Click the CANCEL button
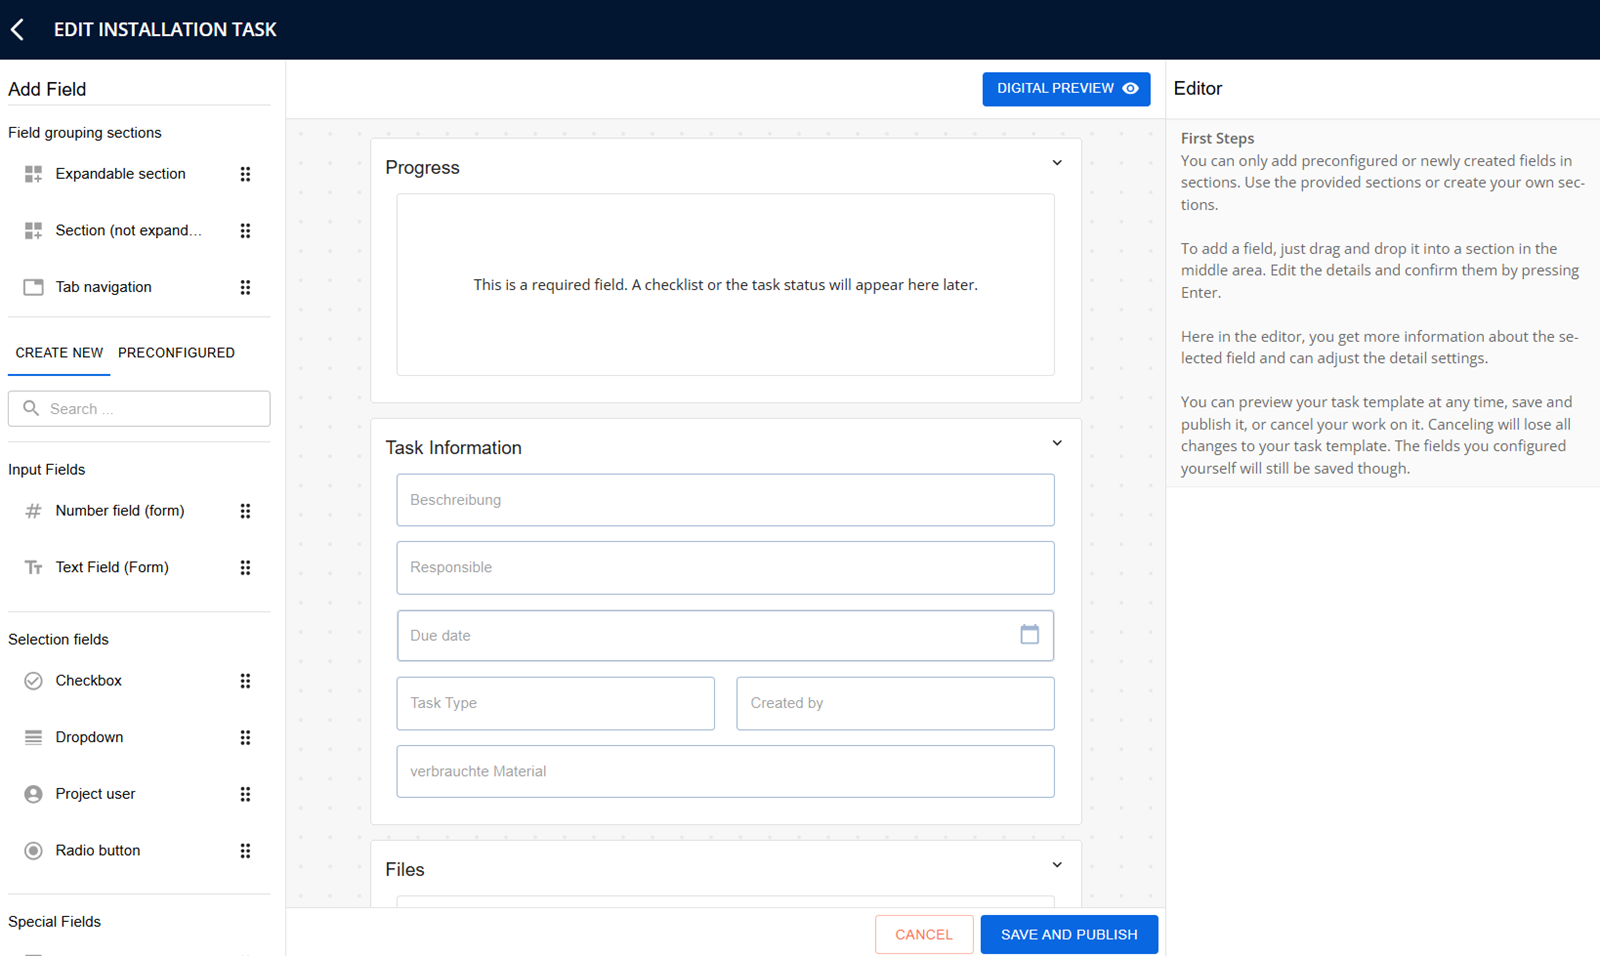The image size is (1600, 956). 924,934
